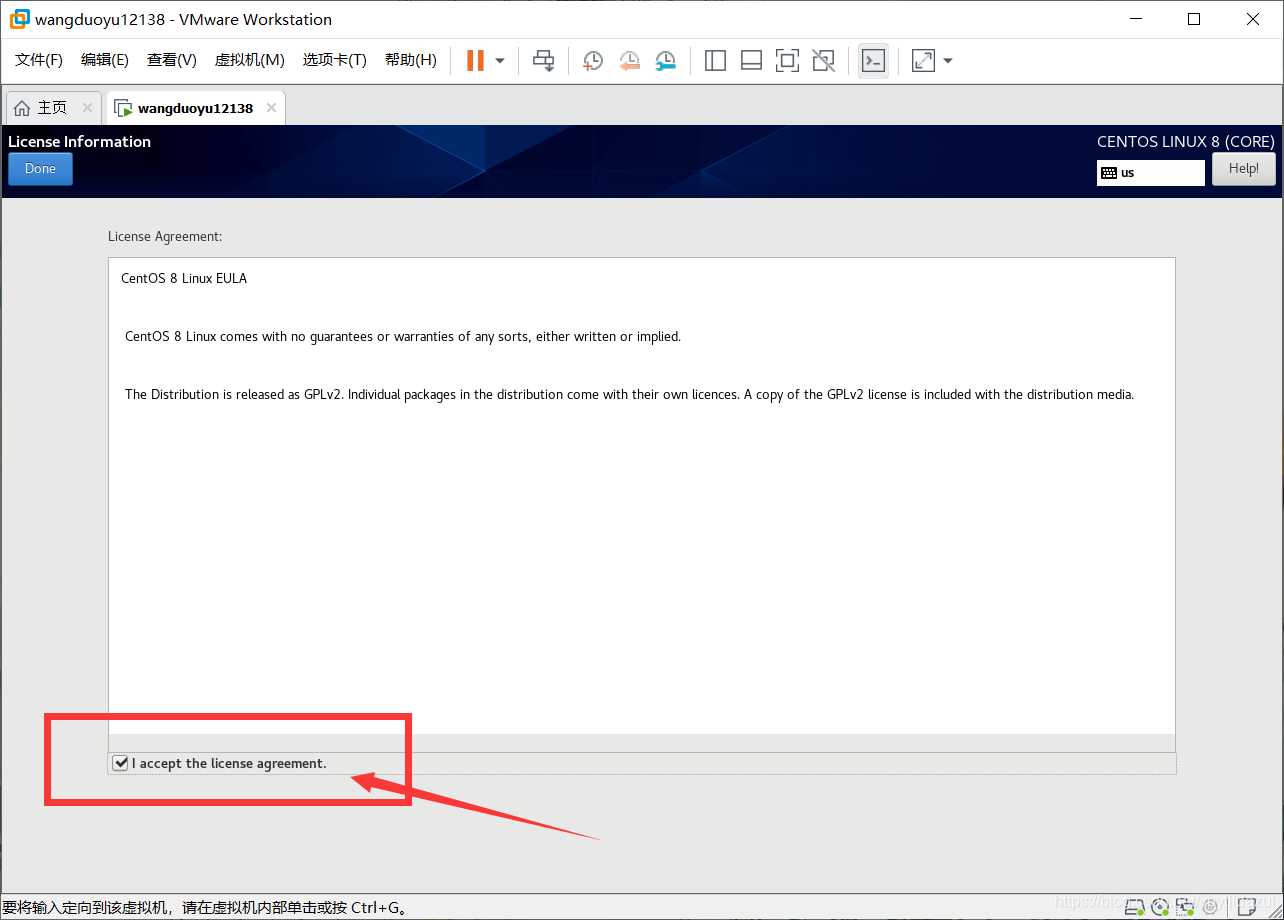Click the stretch guest display icon
The height and width of the screenshot is (920, 1284).
click(x=923, y=60)
